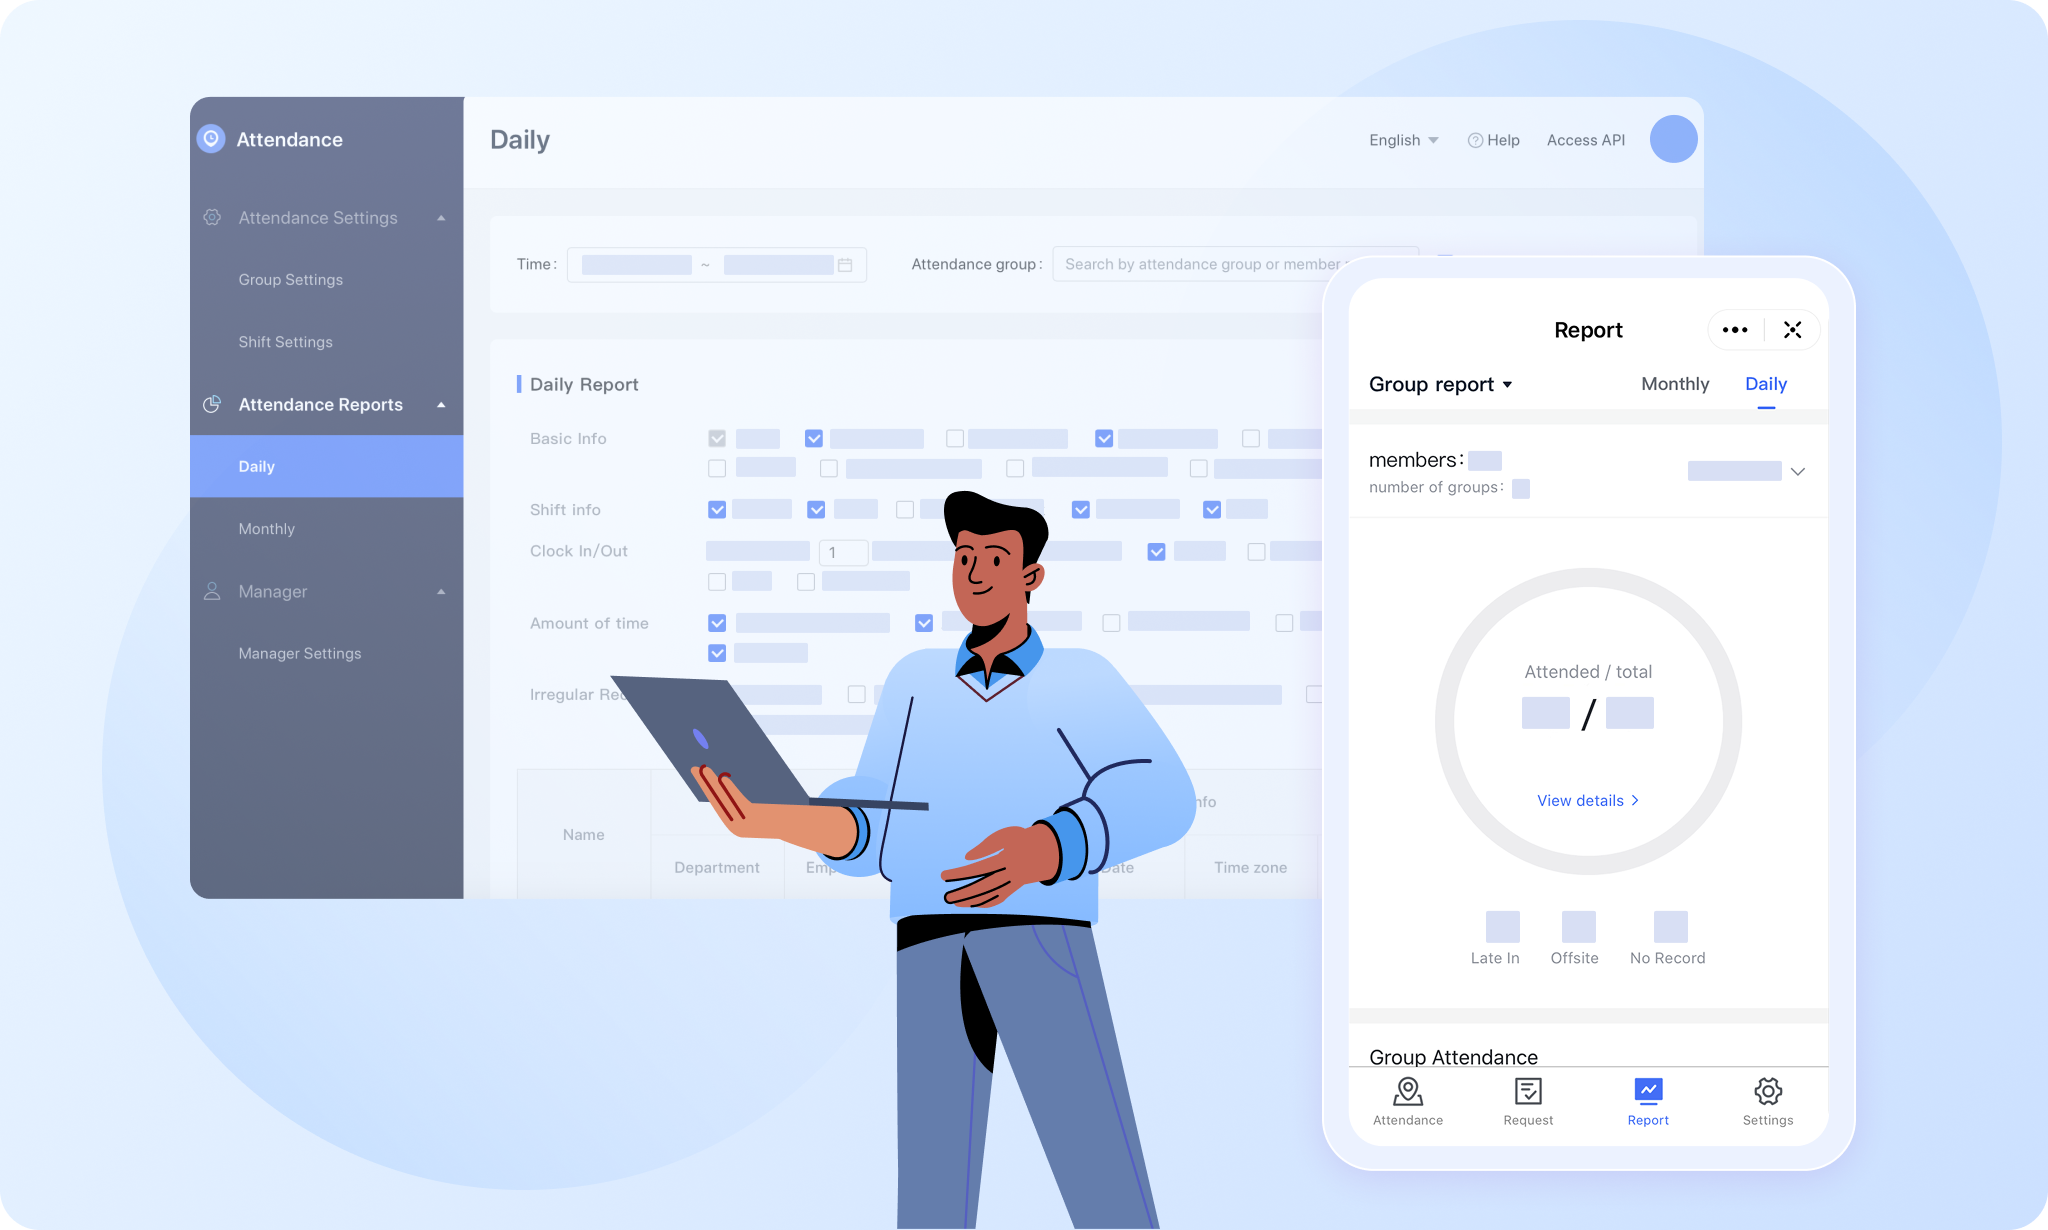The height and width of the screenshot is (1230, 2048).
Task: Click the Attended / total label
Action: tap(1588, 672)
